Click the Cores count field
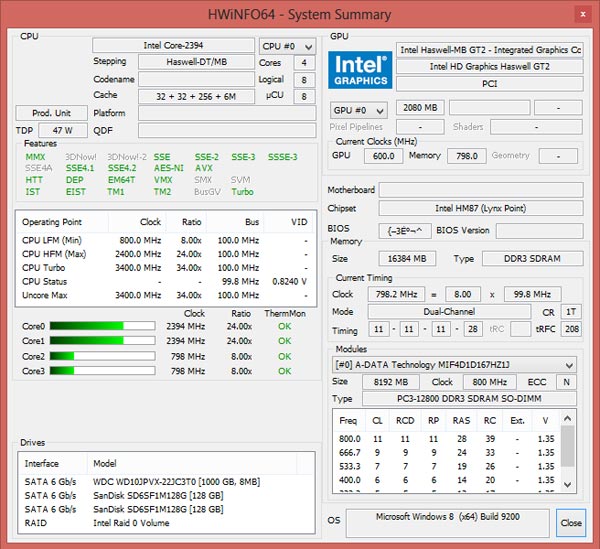Image resolution: width=600 pixels, height=549 pixels. click(x=304, y=63)
